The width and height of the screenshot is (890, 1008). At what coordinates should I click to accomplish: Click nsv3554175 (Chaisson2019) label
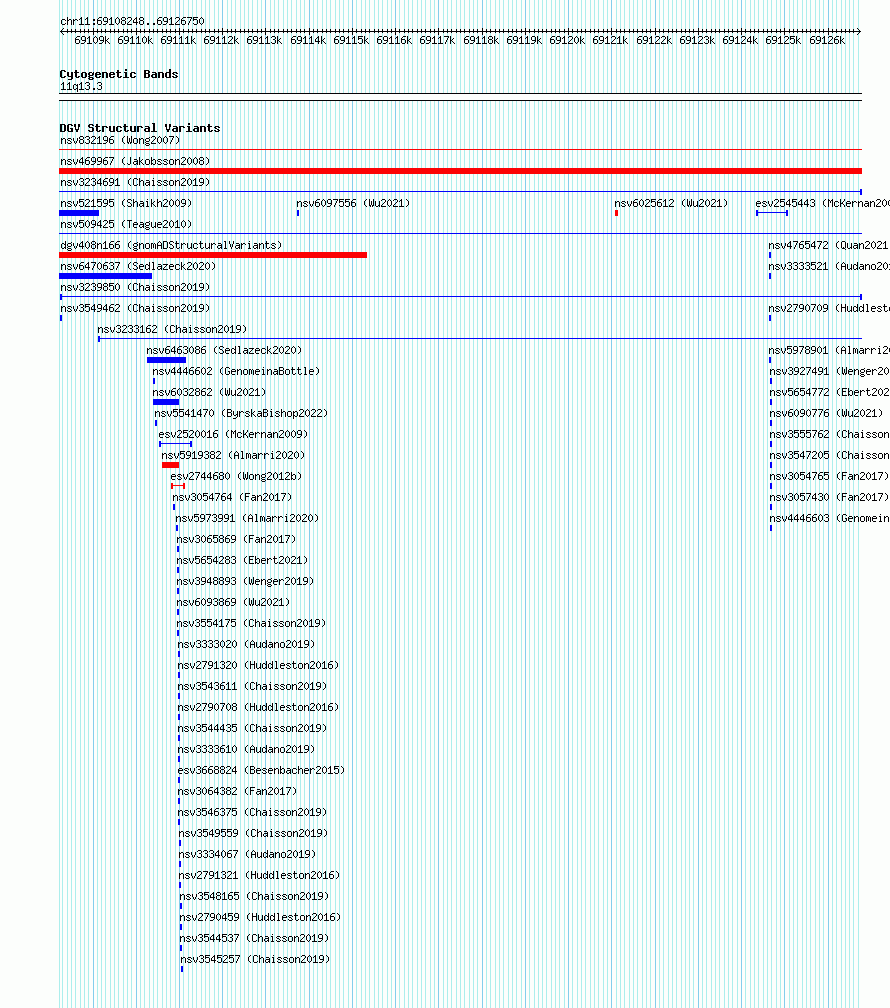pyautogui.click(x=251, y=624)
